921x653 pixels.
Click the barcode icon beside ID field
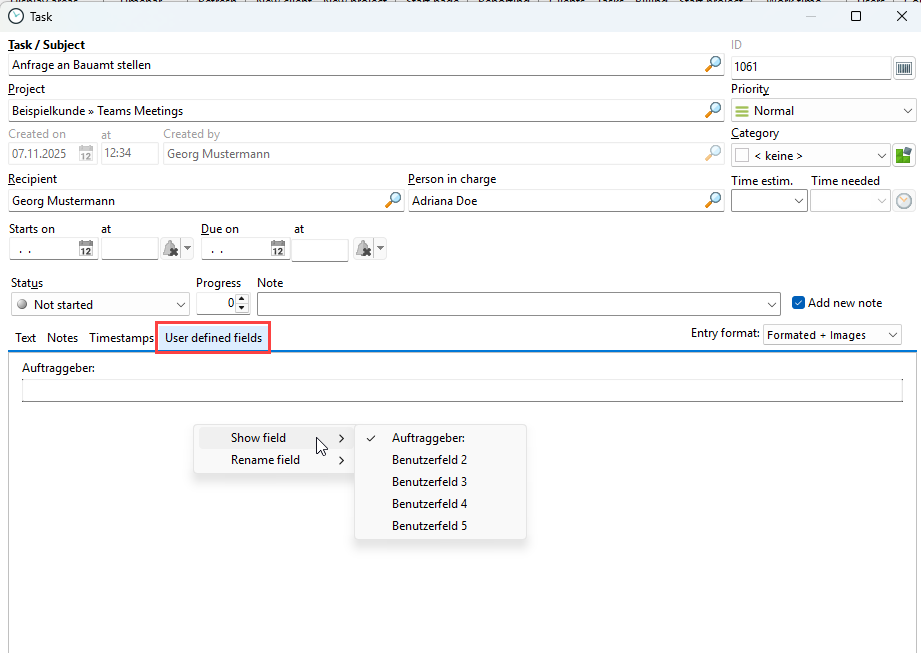pos(904,68)
